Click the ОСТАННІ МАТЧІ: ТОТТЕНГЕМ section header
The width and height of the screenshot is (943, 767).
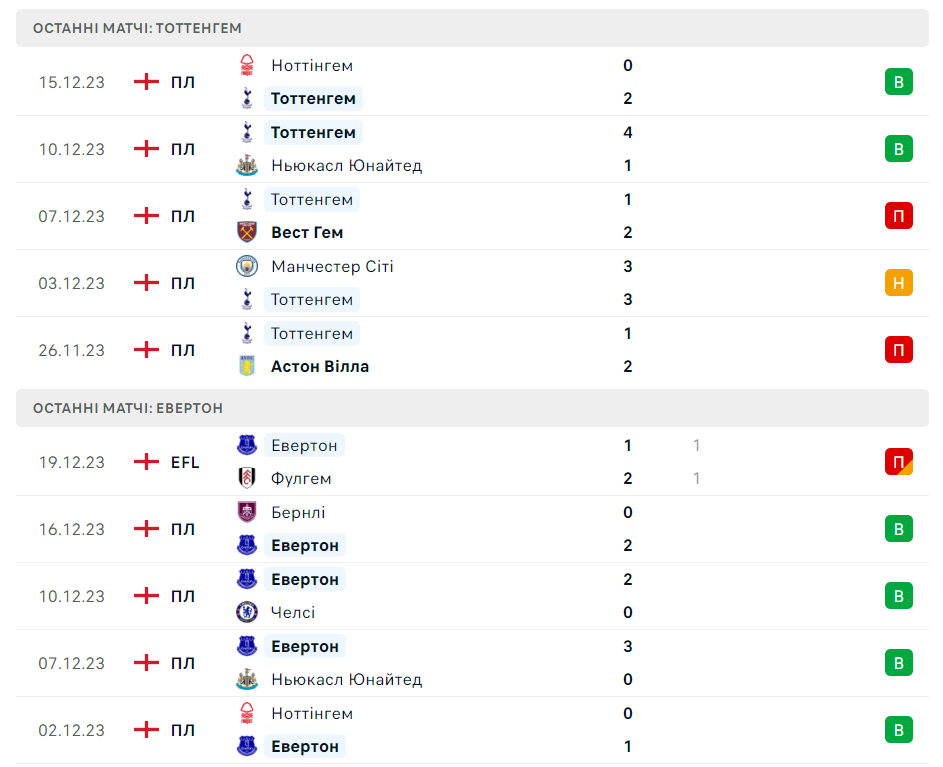[x=137, y=28]
